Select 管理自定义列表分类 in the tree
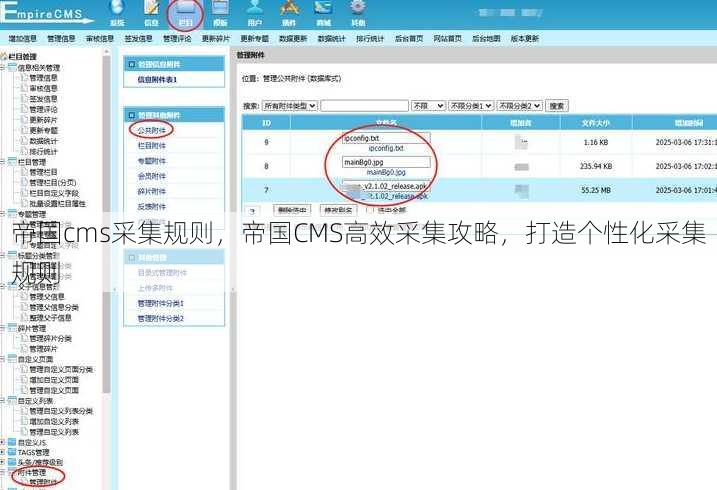Image resolution: width=717 pixels, height=490 pixels. click(61, 411)
